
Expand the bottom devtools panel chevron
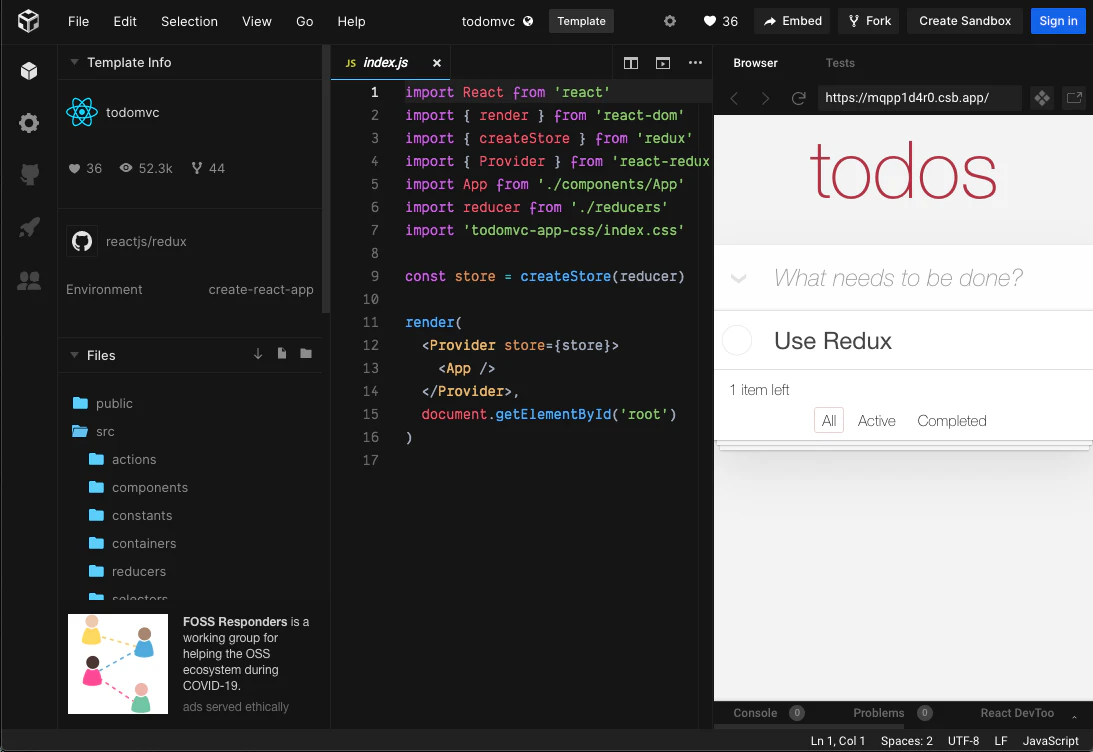click(x=1074, y=716)
